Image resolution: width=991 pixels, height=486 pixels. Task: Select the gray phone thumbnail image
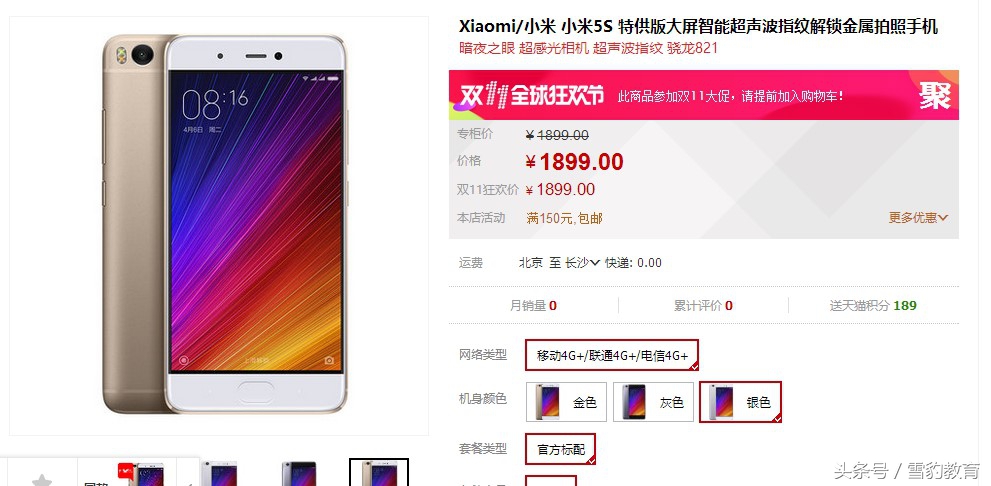coord(299,473)
